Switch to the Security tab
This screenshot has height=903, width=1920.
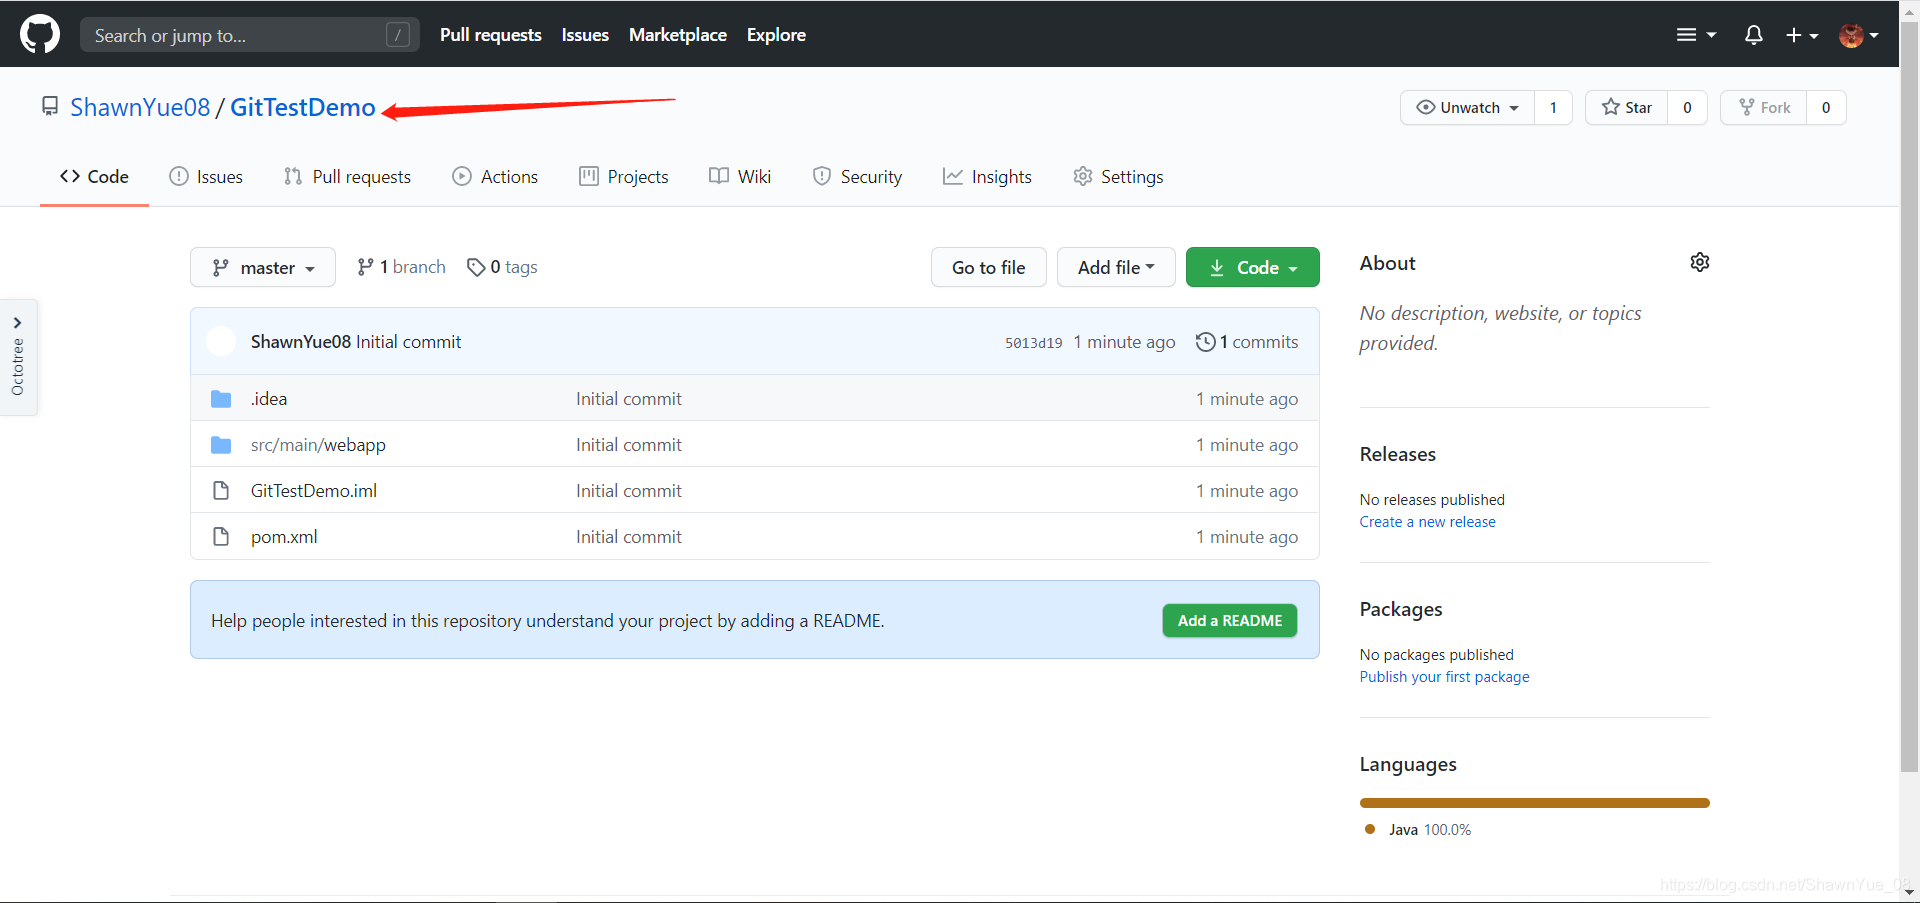(857, 177)
